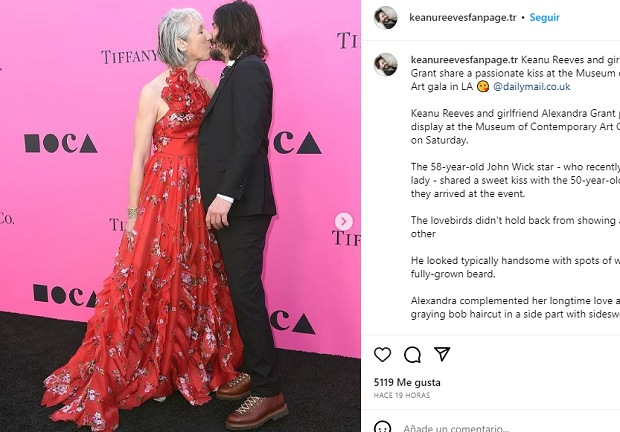
Task: Open comments with the speech bubble icon
Action: coord(412,355)
